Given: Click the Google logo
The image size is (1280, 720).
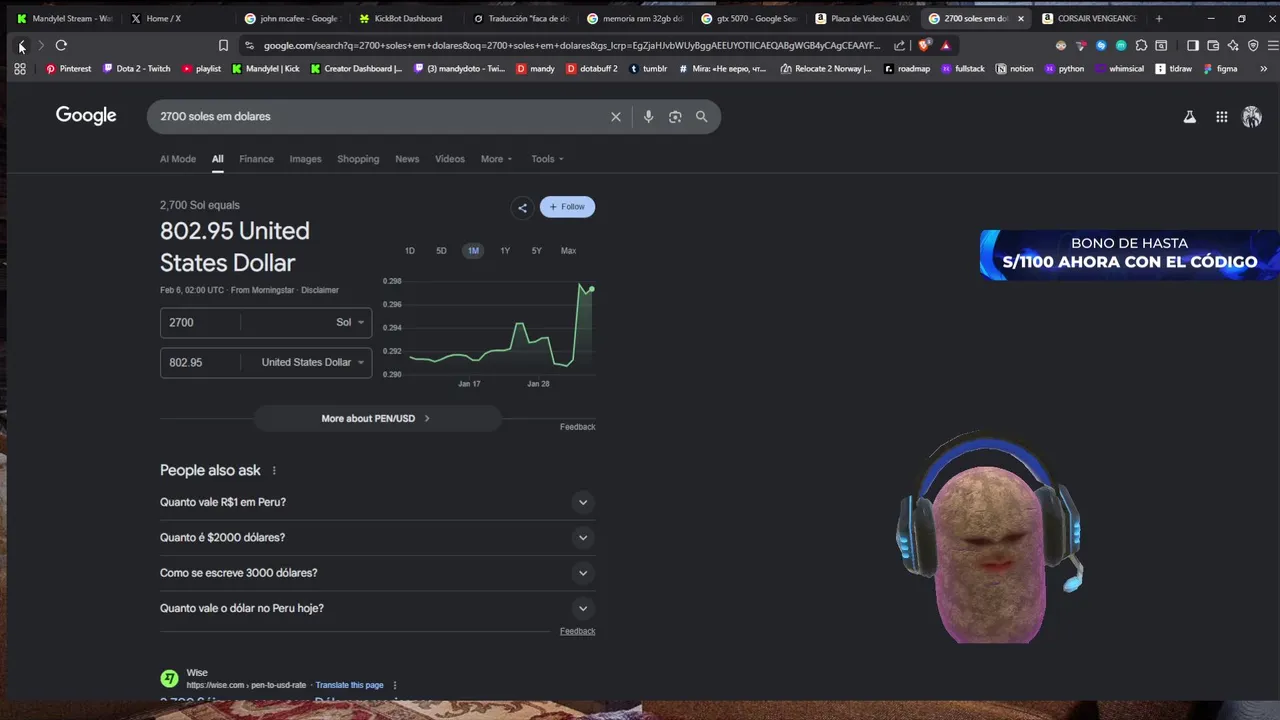Looking at the screenshot, I should 86,116.
